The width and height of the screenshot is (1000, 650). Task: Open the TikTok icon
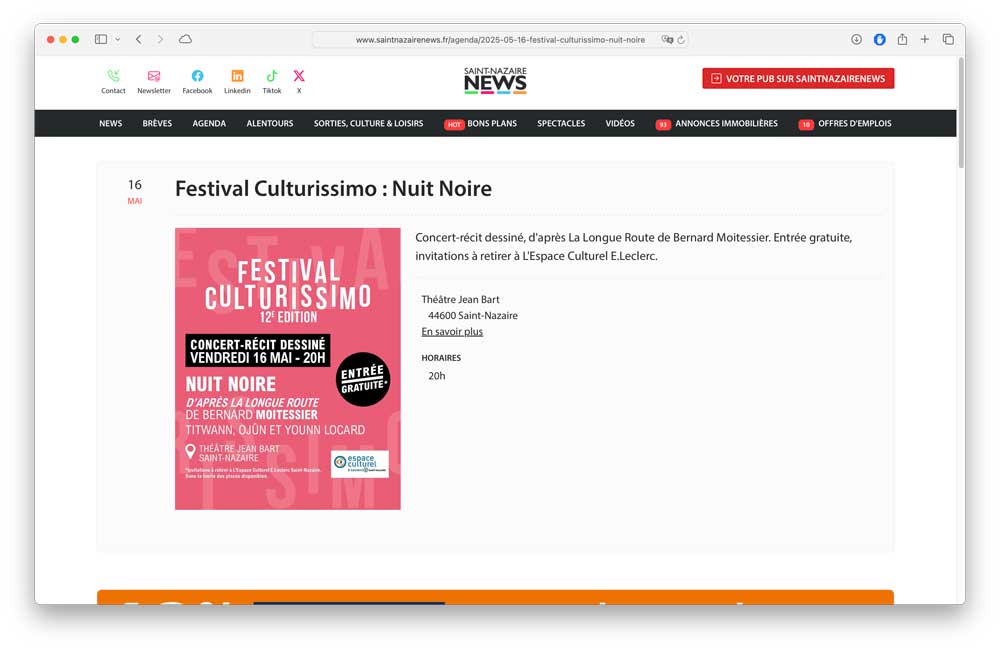271,76
